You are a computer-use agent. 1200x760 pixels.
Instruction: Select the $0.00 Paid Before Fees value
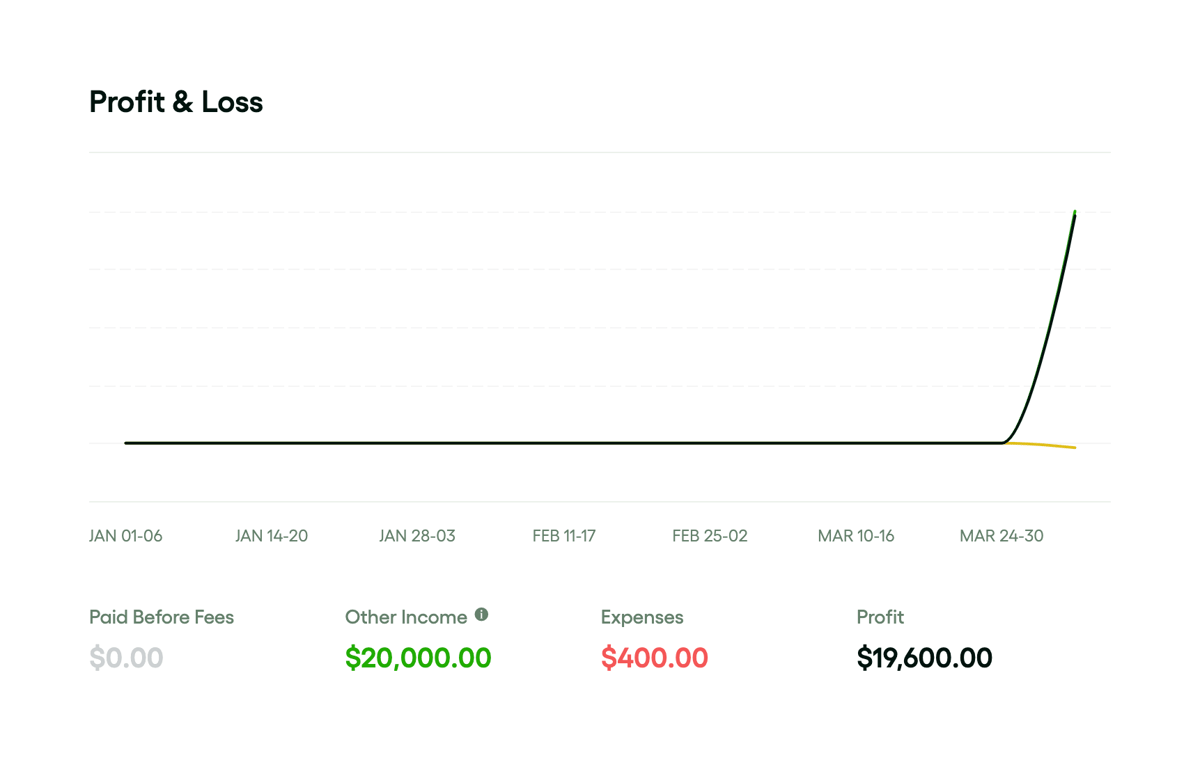pyautogui.click(x=126, y=658)
